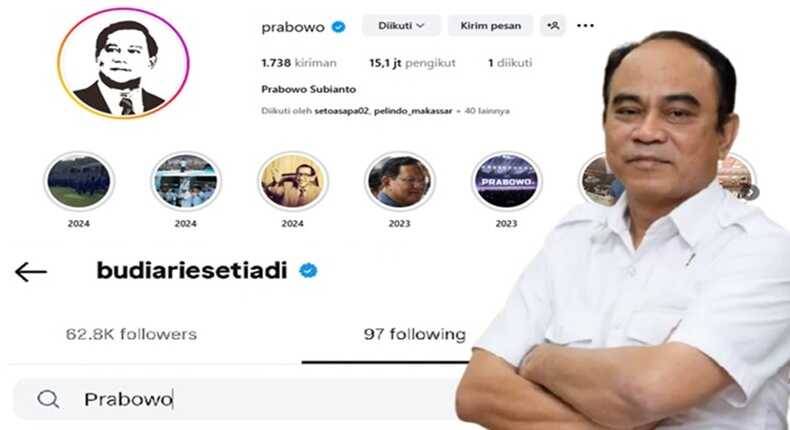Image resolution: width=790 pixels, height=430 pixels.
Task: Click Kirim pesan to send message
Action: pyautogui.click(x=490, y=26)
